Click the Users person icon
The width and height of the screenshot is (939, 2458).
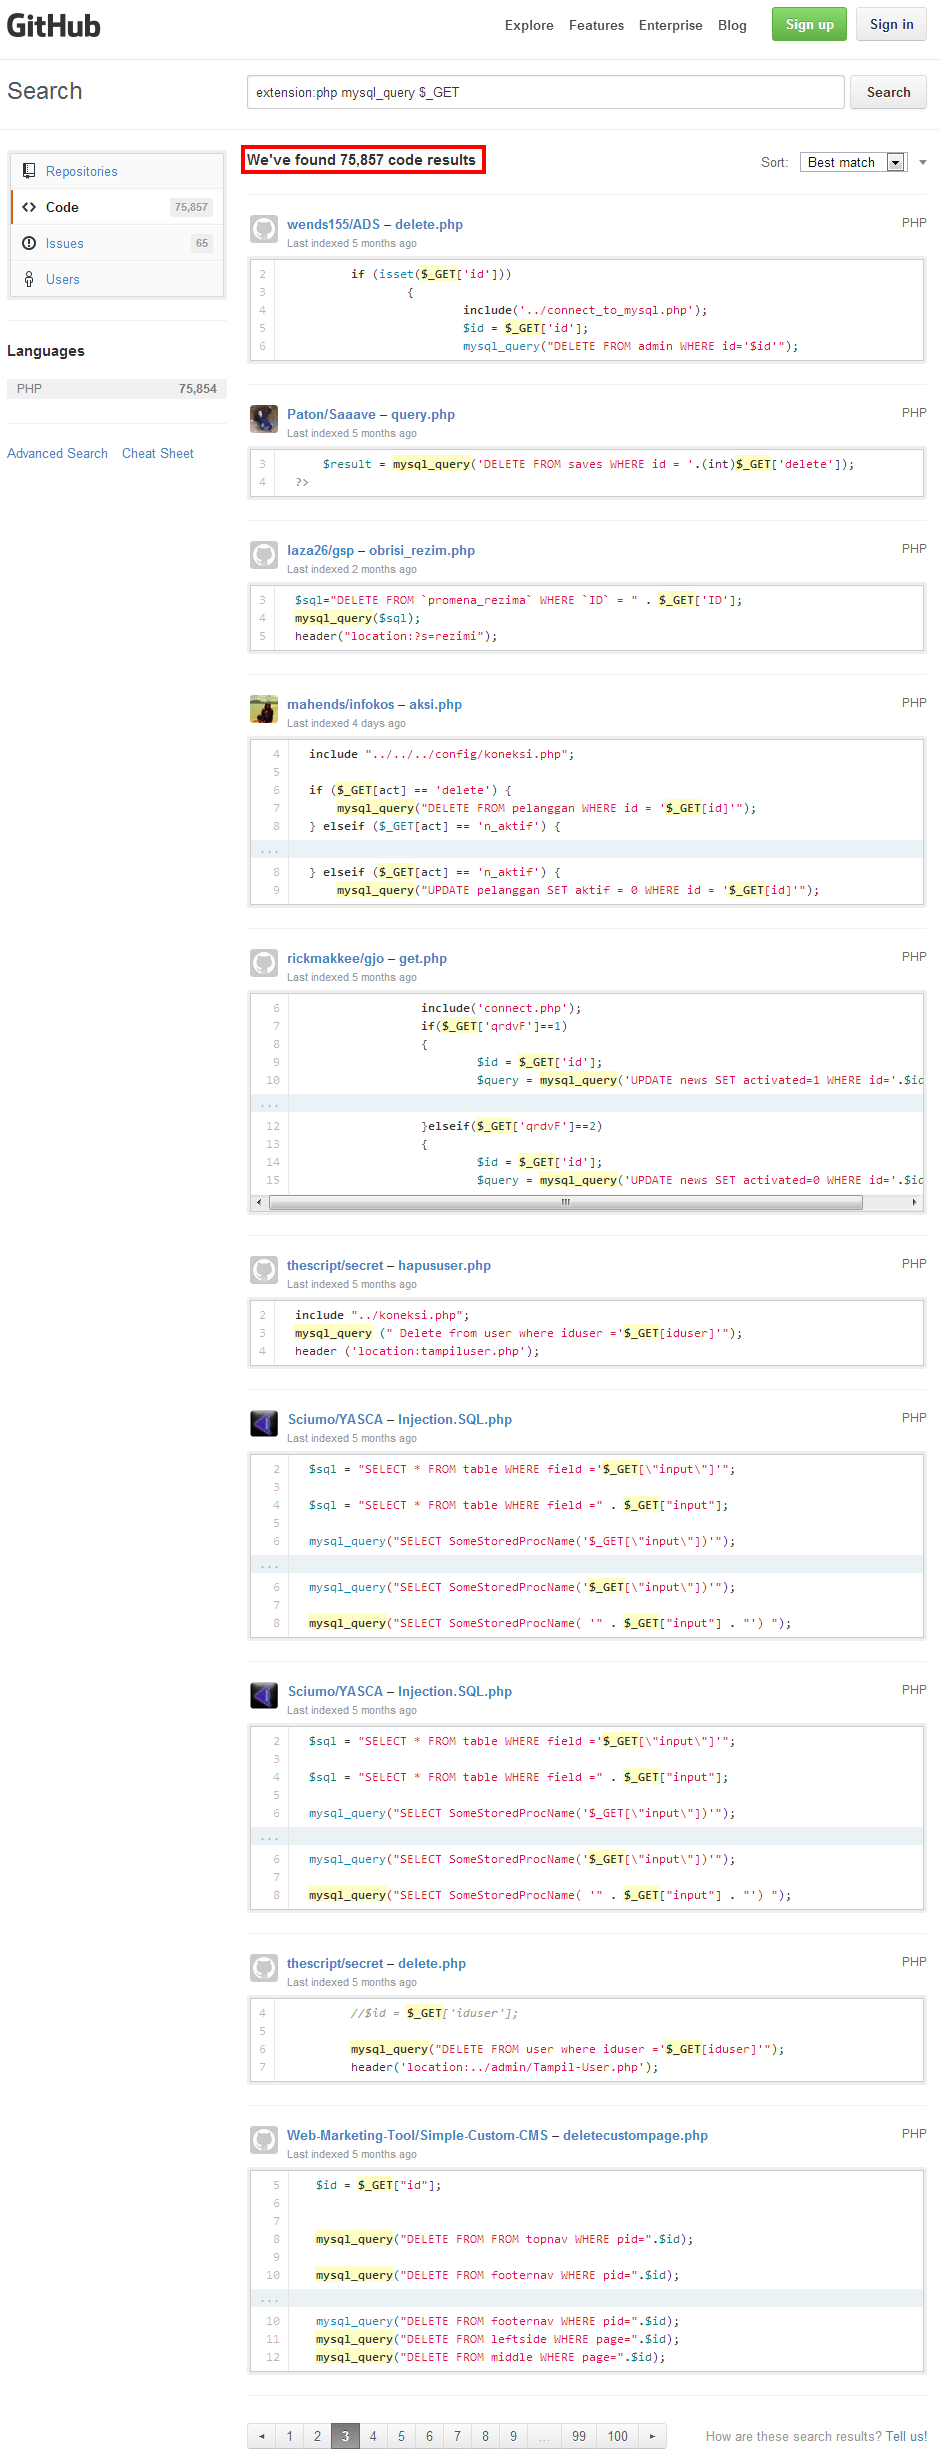(x=29, y=279)
